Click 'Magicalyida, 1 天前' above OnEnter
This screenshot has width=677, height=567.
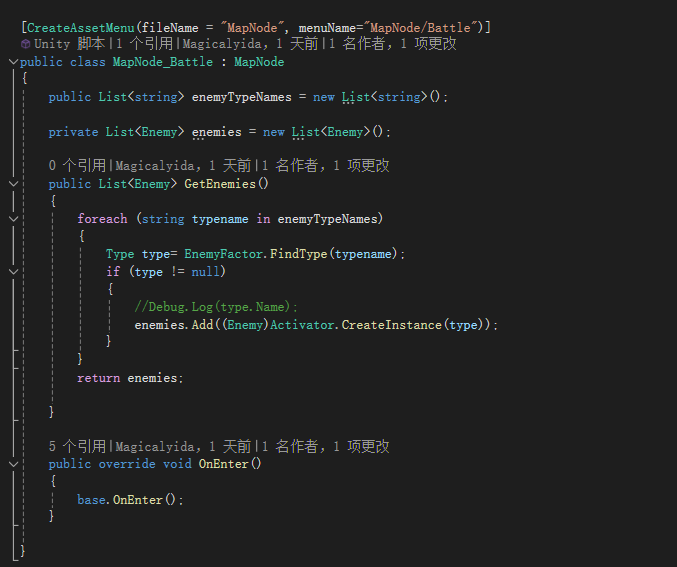(183, 446)
